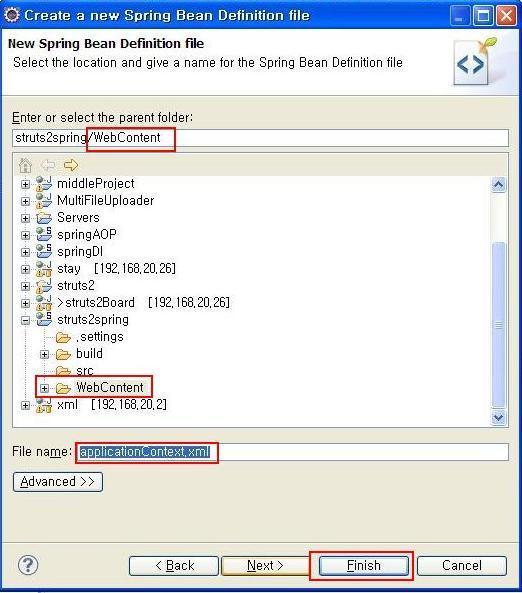Collapse the struts2spring tree node

[25, 320]
